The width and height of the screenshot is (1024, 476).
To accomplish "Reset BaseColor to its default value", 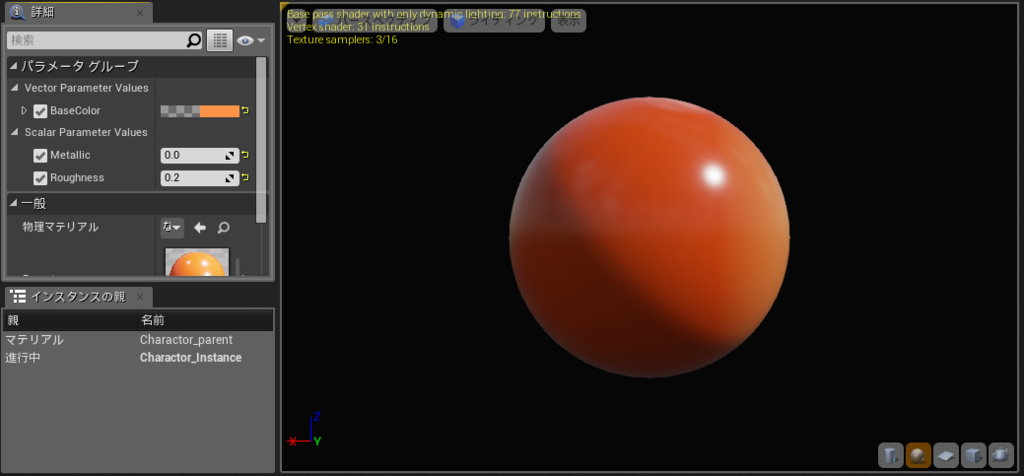I will pos(246,111).
